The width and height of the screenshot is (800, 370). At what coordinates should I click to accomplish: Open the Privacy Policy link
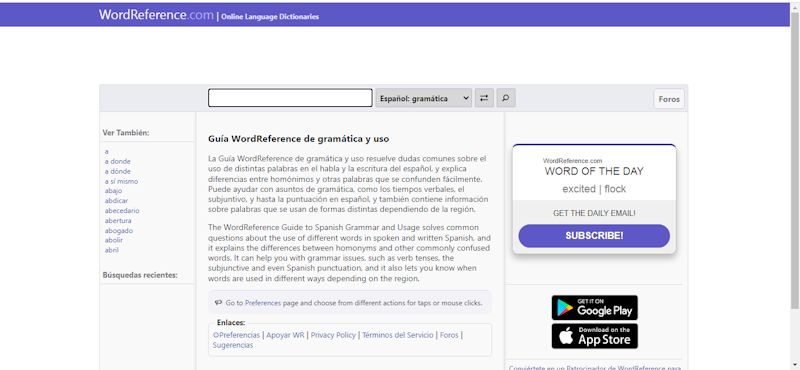(x=333, y=335)
